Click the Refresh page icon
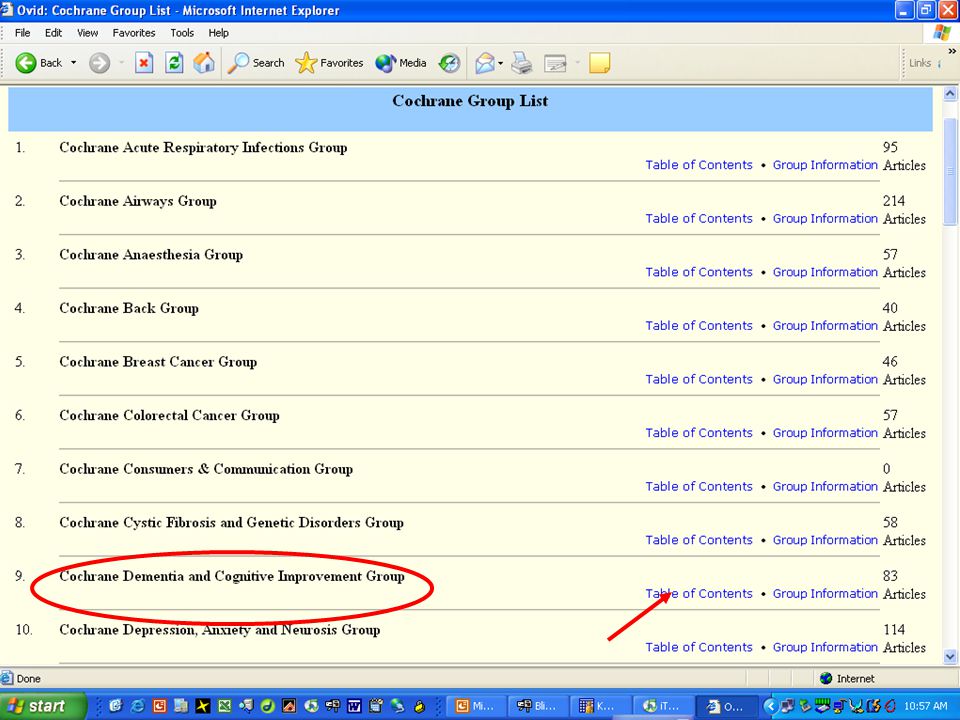This screenshot has height=720, width=960. coord(174,62)
